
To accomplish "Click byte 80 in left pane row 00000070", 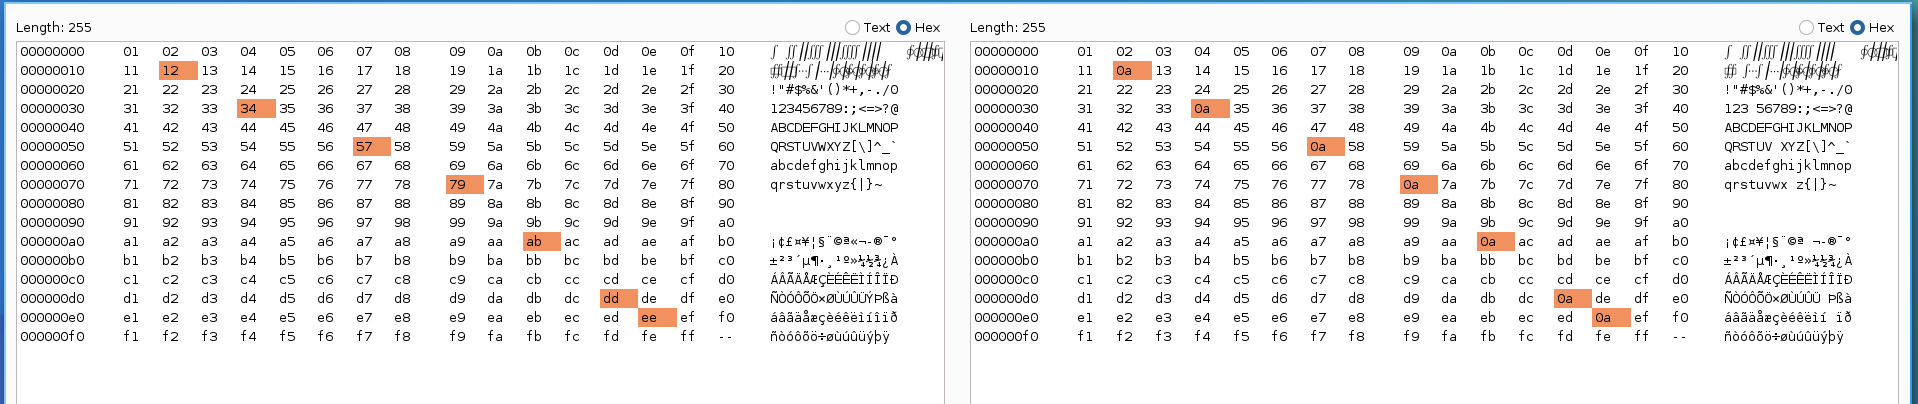I will (726, 185).
